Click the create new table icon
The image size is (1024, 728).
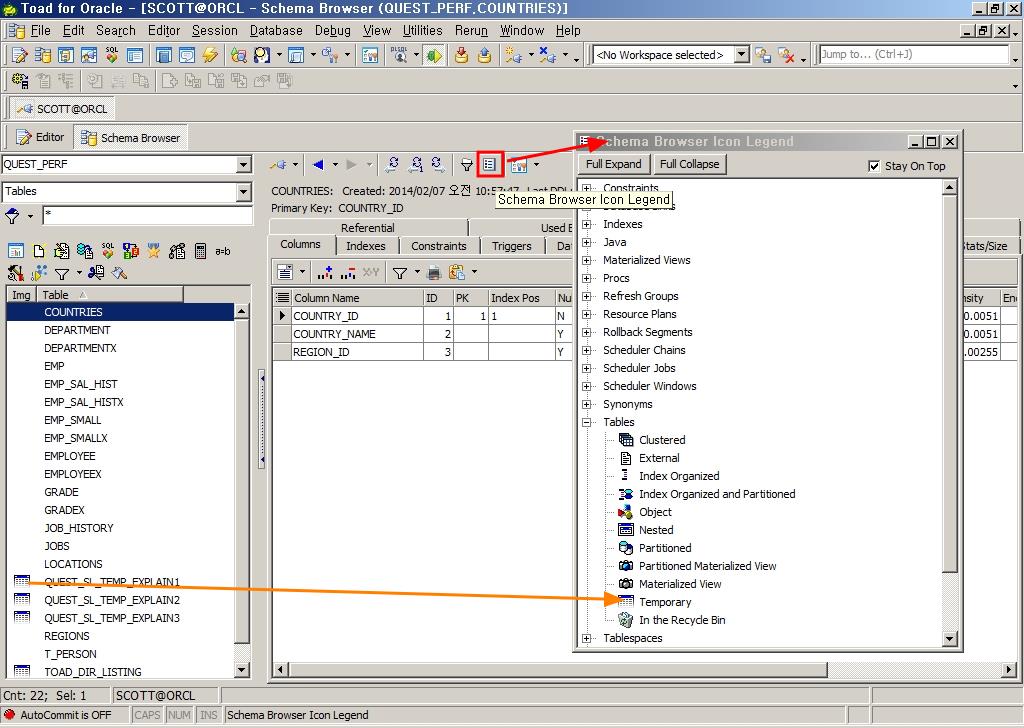pyautogui.click(x=39, y=251)
